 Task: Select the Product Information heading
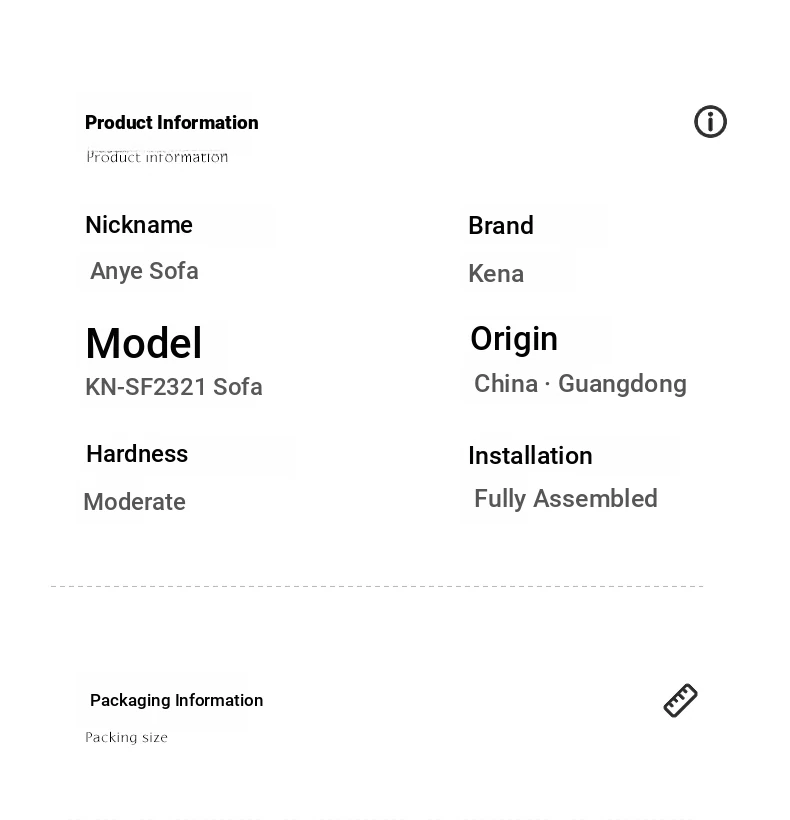pyautogui.click(x=171, y=122)
